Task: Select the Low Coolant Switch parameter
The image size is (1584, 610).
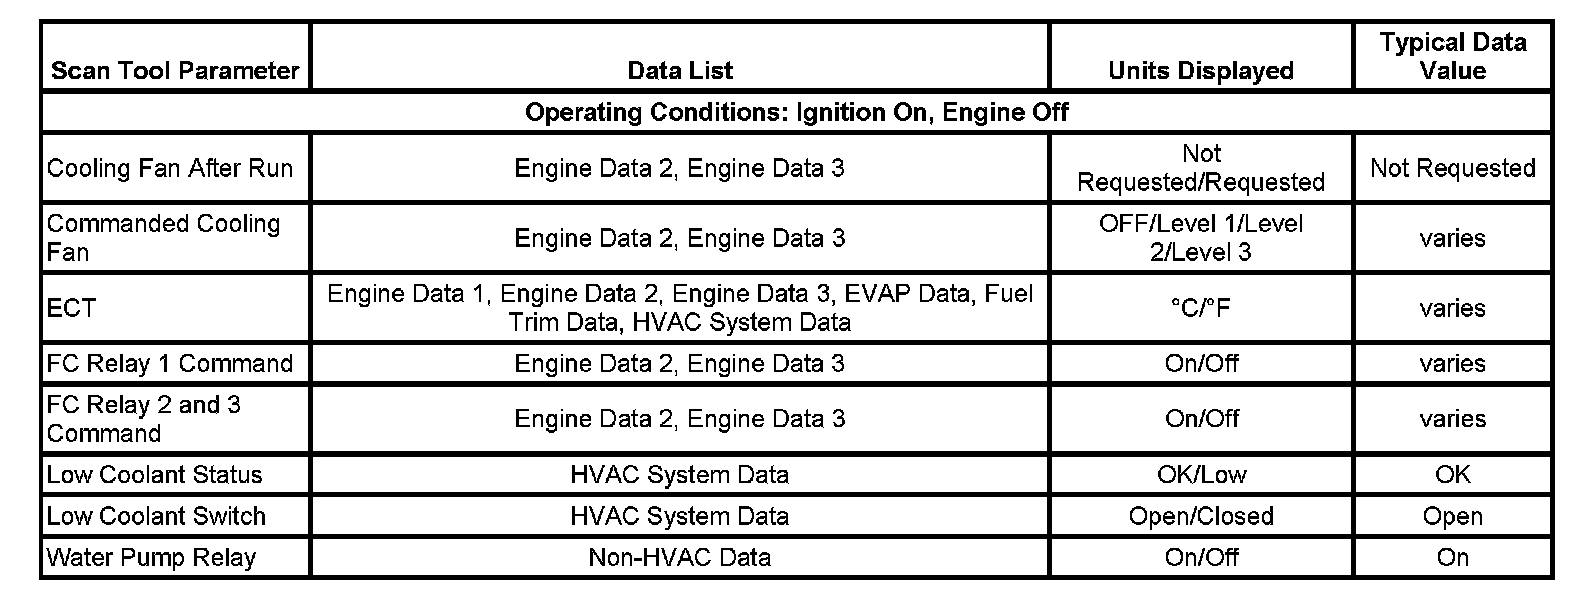Action: (x=157, y=516)
